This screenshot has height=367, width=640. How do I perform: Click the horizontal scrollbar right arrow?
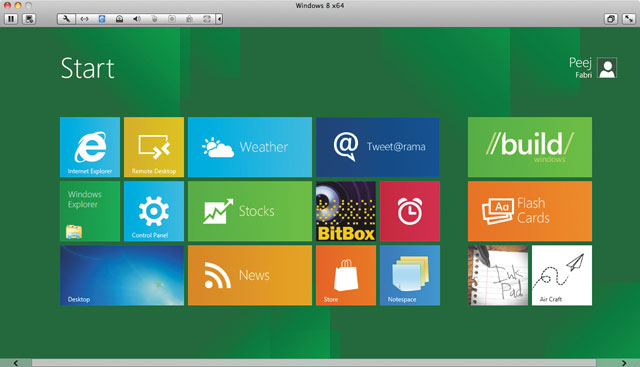(x=624, y=363)
